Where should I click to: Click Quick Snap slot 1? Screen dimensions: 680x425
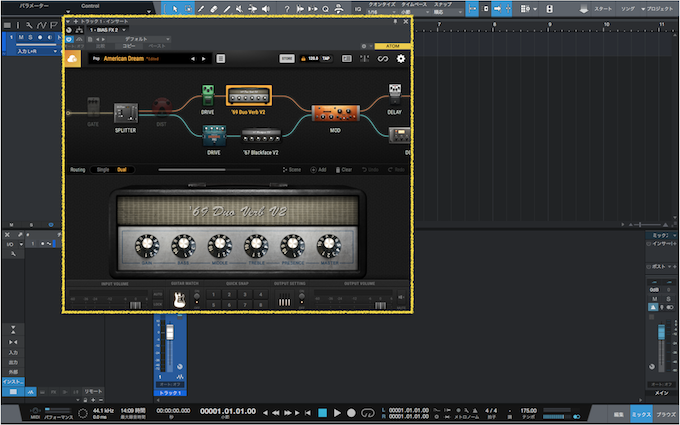click(213, 294)
